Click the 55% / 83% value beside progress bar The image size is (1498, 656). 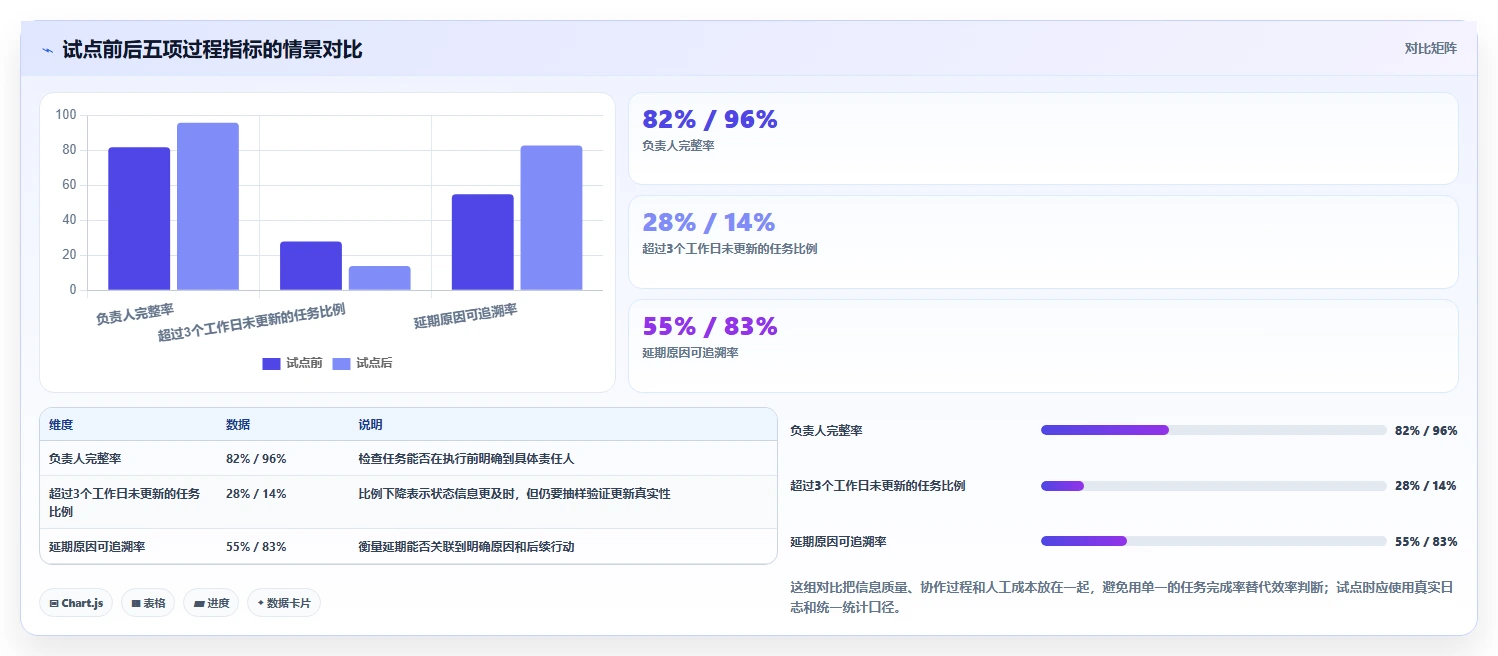1426,542
